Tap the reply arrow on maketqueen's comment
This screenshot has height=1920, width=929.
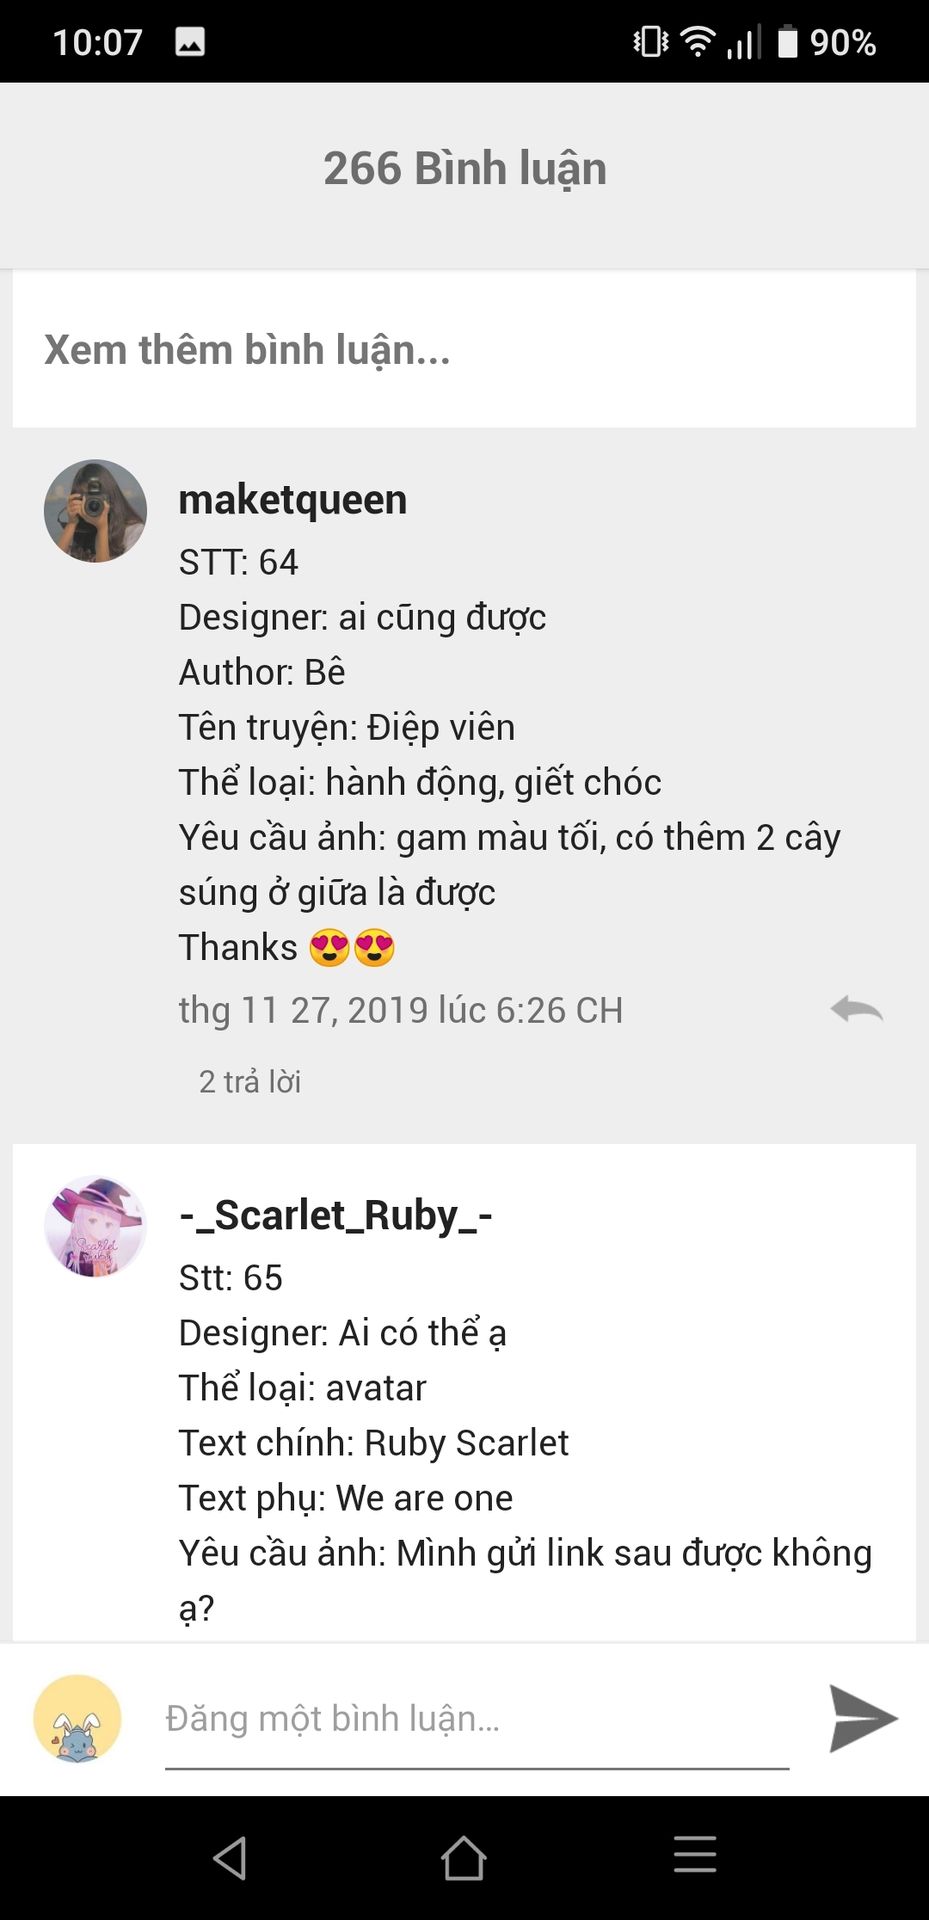(x=856, y=1009)
